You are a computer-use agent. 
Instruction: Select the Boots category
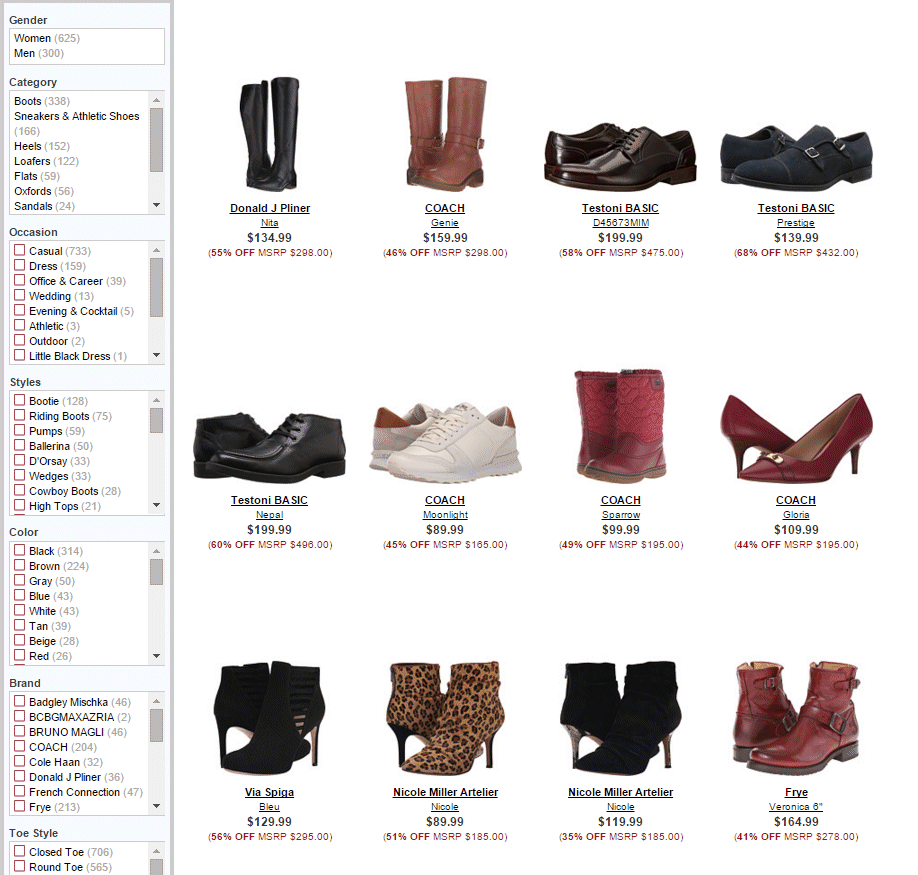point(28,101)
